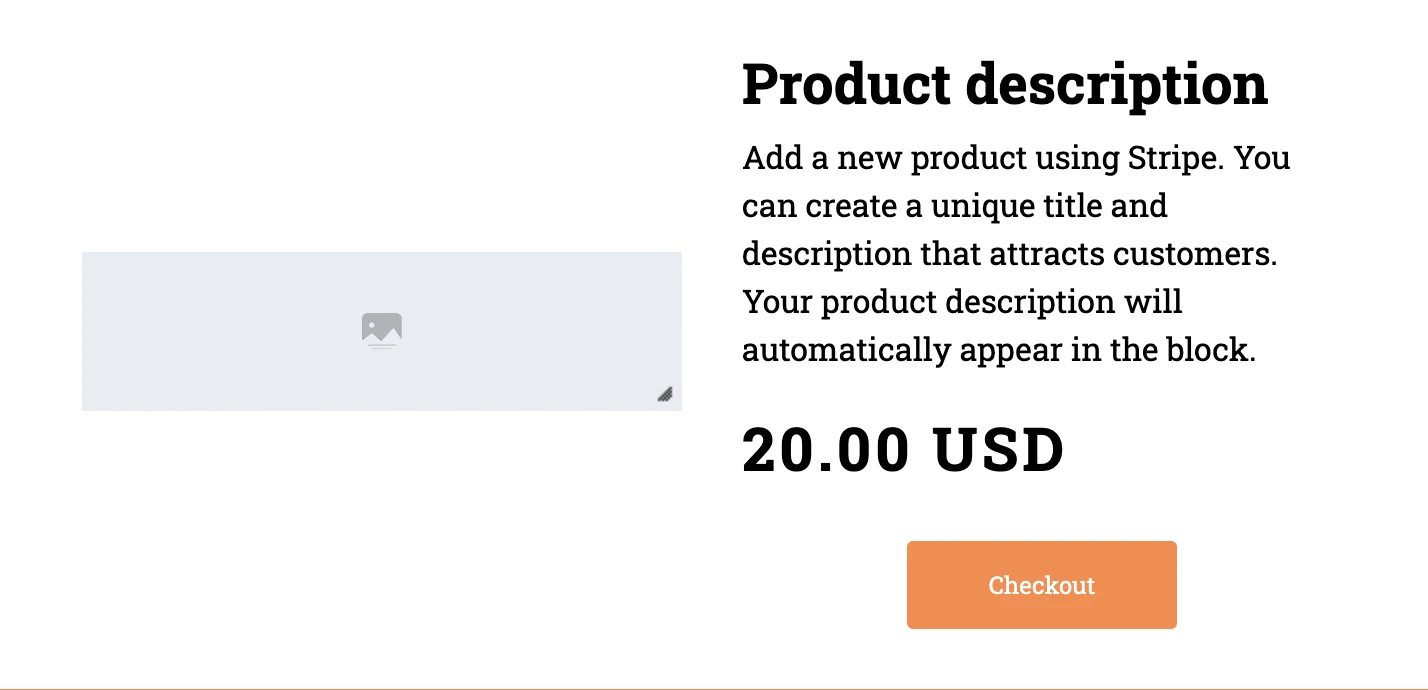This screenshot has height=690, width=1428.
Task: Click the orange Checkout button
Action: (1041, 585)
